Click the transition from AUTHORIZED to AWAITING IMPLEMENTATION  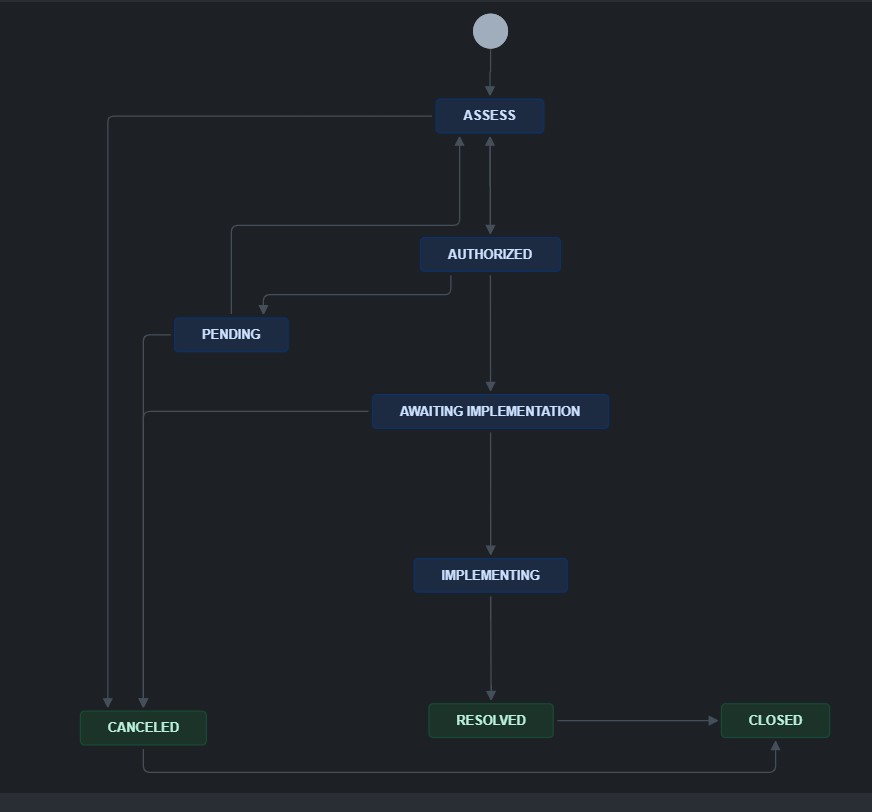point(490,333)
